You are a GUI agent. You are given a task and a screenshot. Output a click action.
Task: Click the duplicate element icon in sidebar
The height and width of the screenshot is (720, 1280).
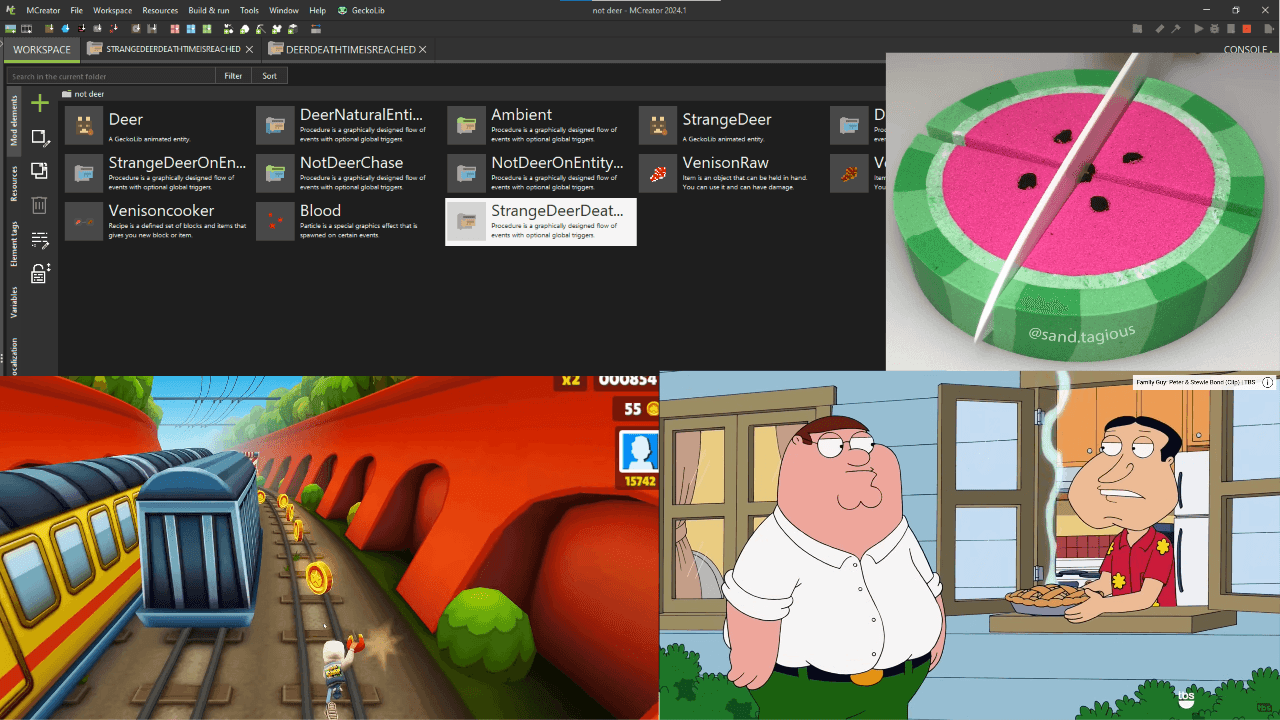40,171
